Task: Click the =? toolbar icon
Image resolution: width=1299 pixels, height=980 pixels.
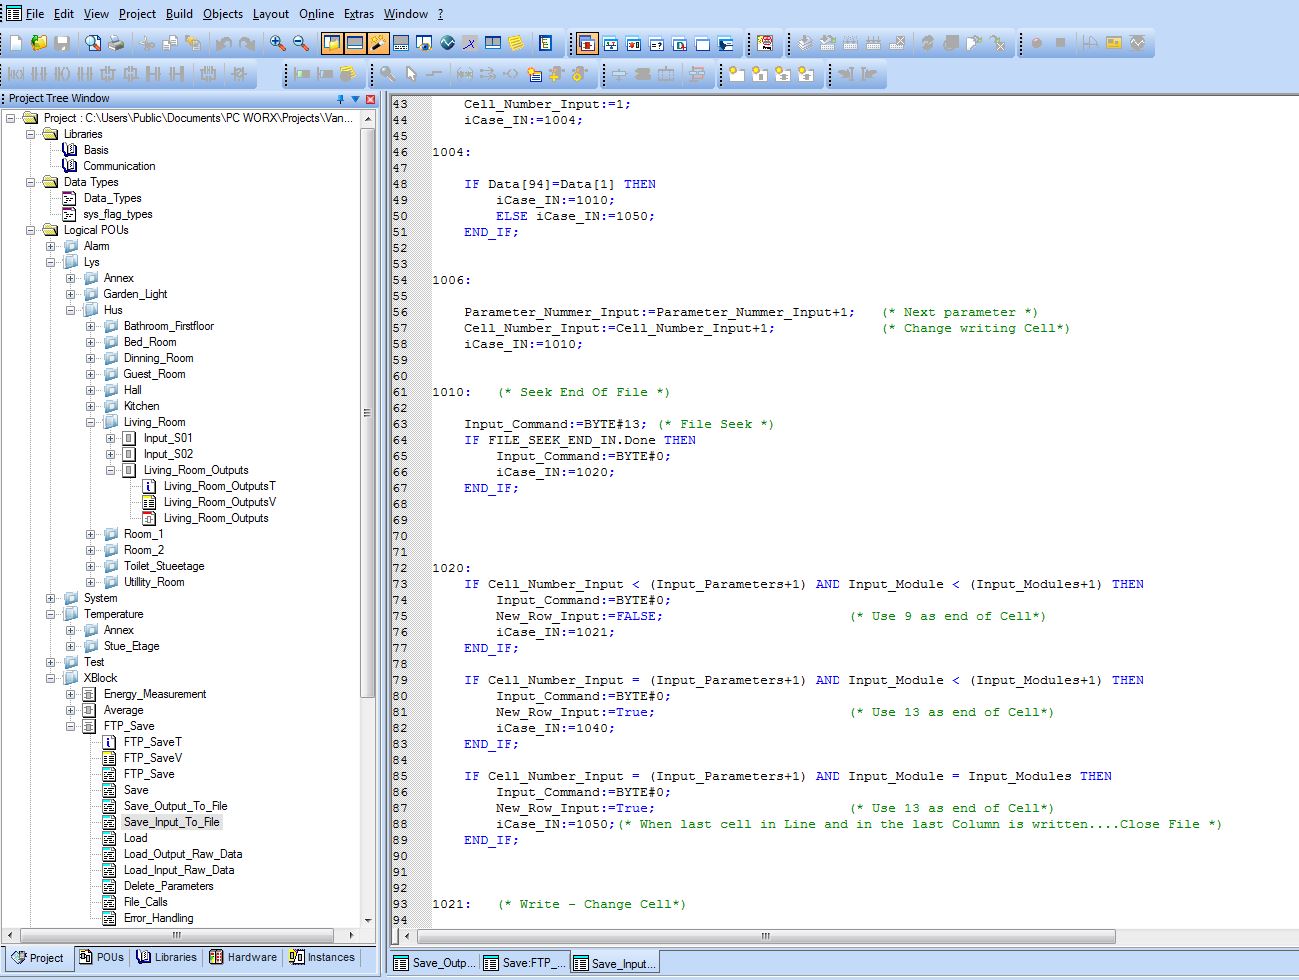Action: pos(656,43)
